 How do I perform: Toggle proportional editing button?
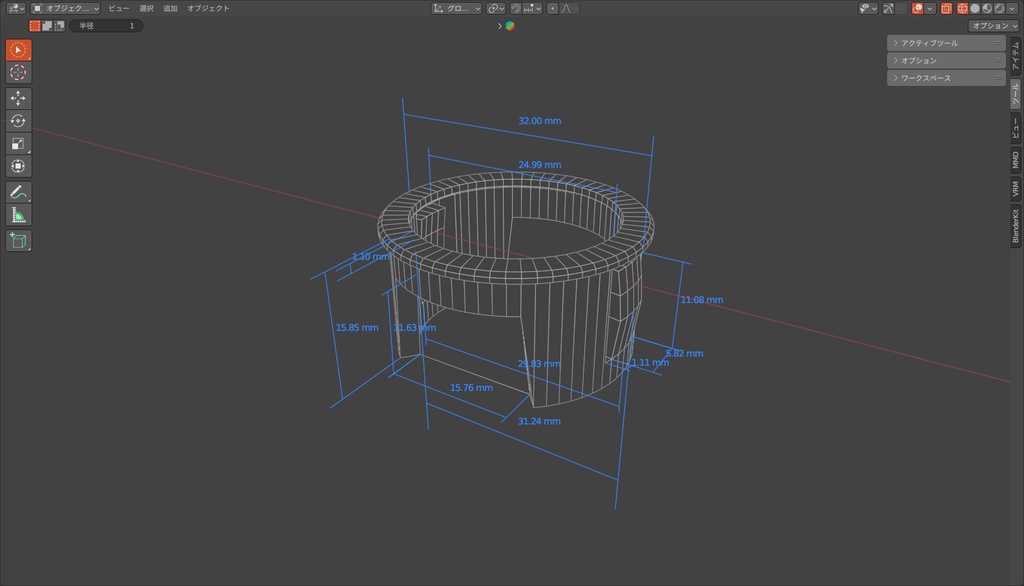coord(552,8)
